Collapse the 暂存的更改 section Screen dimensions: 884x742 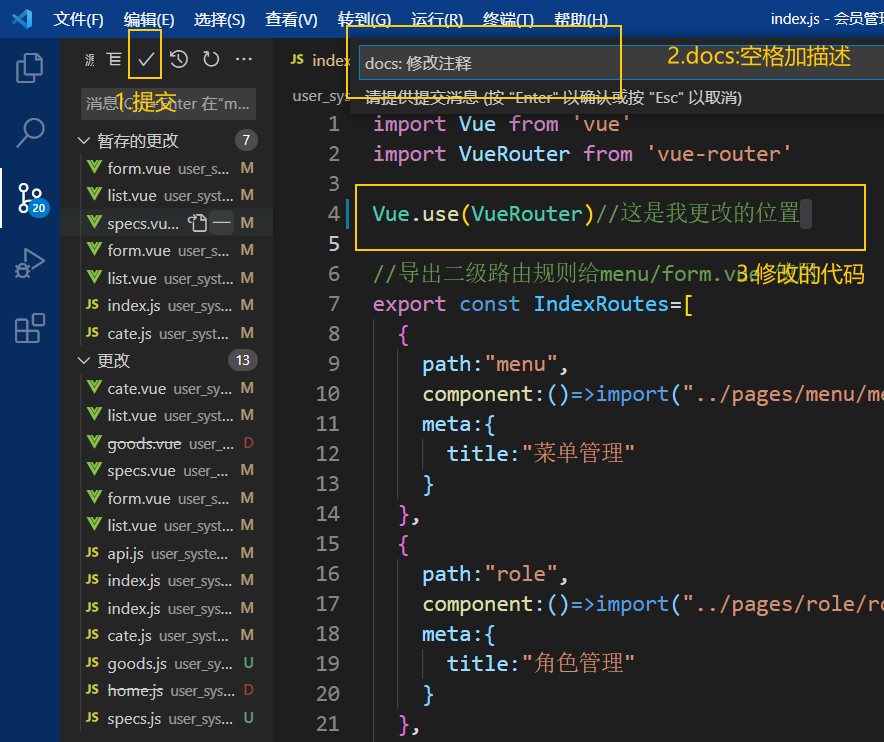pyautogui.click(x=84, y=140)
